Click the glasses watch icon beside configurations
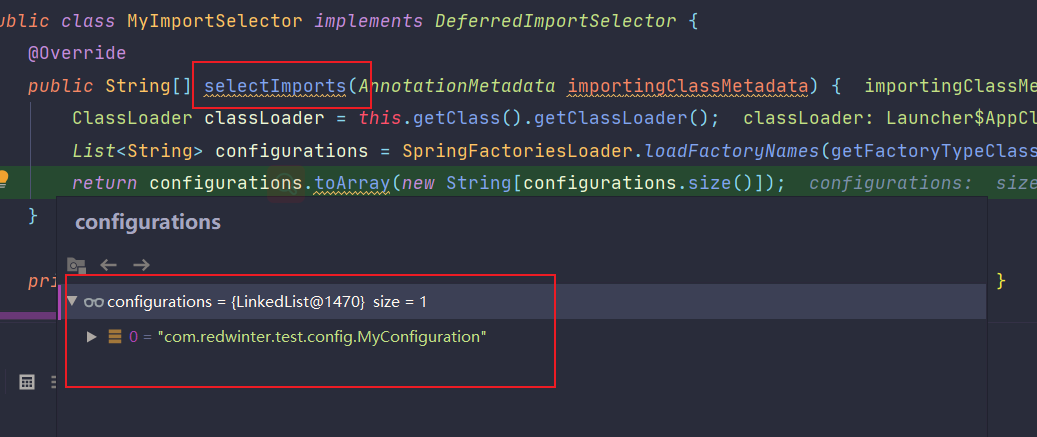1037x437 pixels. (x=94, y=301)
